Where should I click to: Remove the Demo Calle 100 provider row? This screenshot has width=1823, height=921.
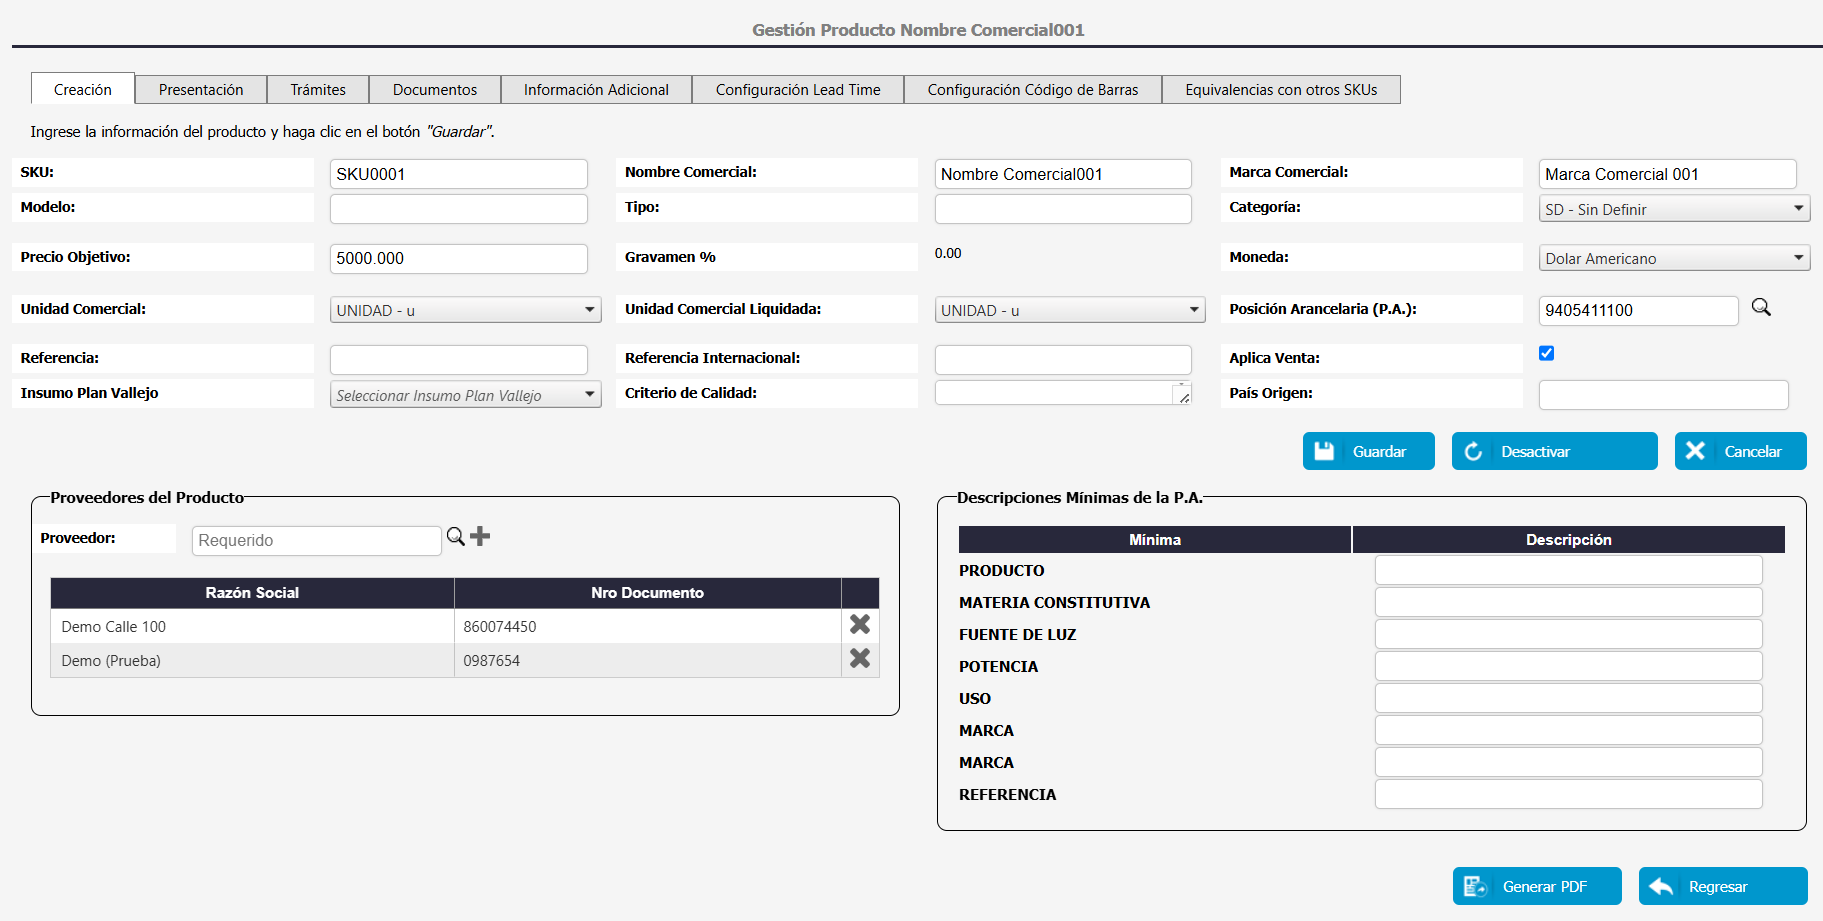click(x=860, y=625)
